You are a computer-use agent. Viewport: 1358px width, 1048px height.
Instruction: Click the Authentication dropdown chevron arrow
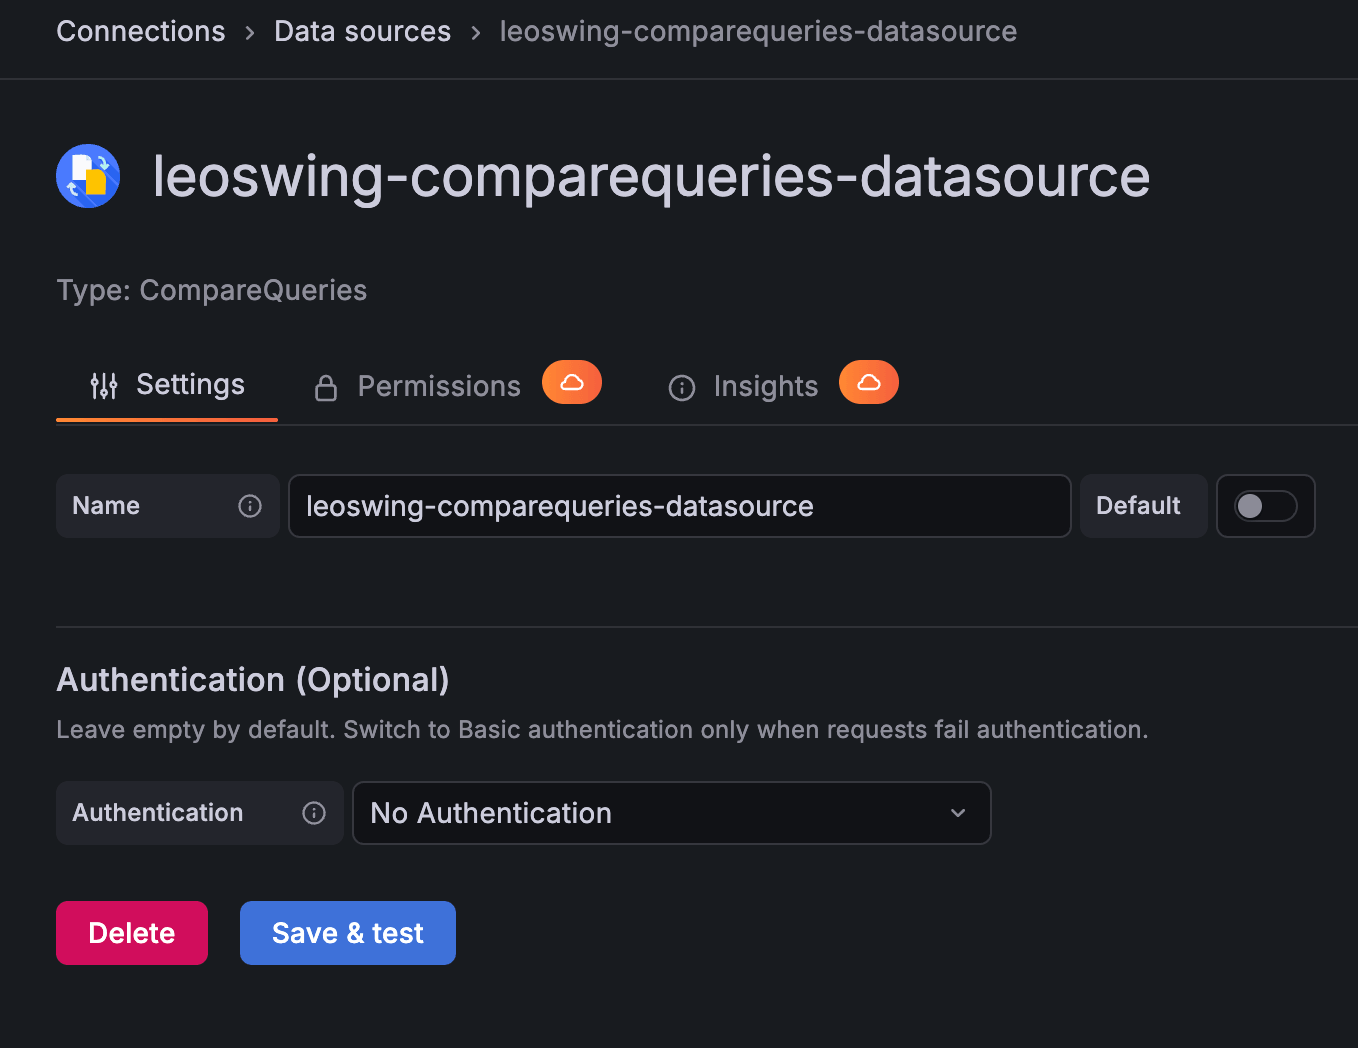tap(958, 813)
